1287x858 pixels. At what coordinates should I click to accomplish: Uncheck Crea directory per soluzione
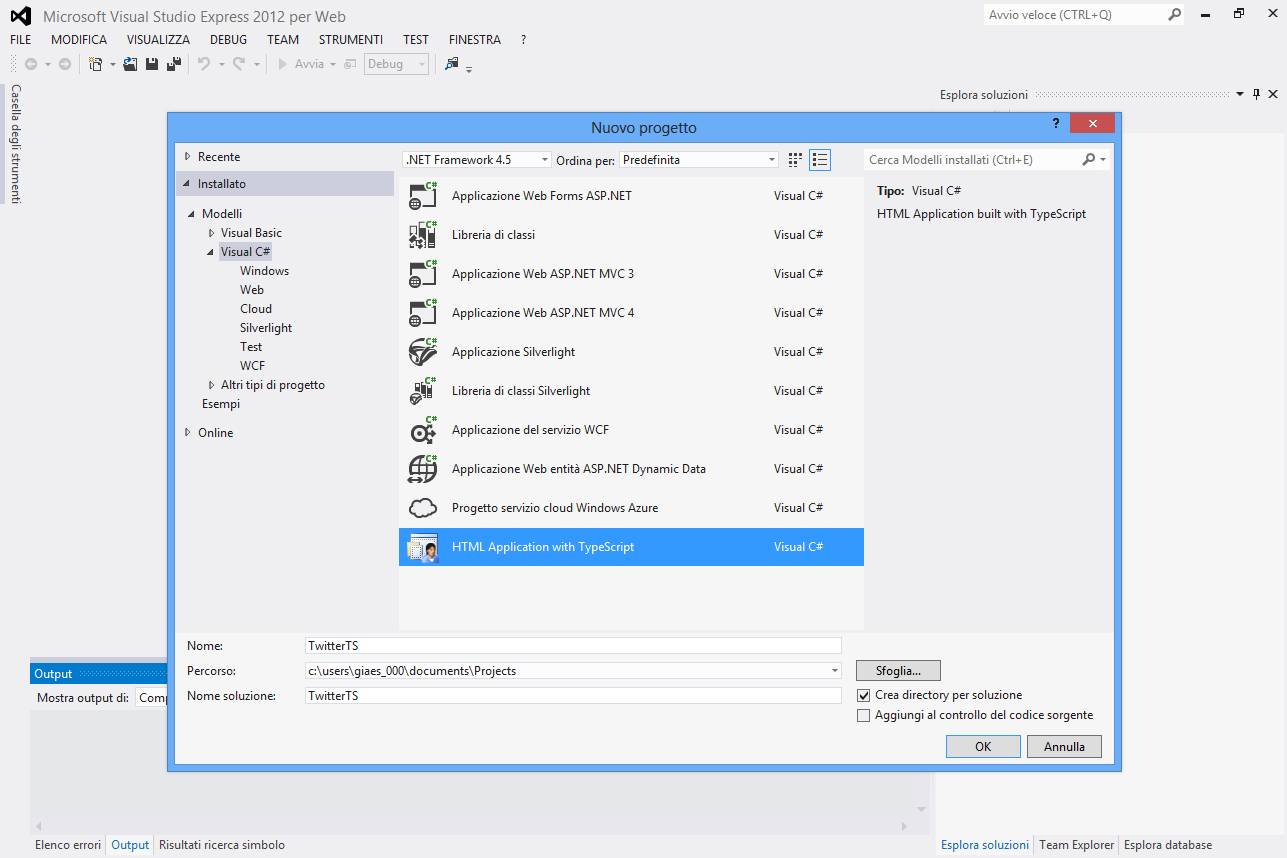[x=865, y=695]
